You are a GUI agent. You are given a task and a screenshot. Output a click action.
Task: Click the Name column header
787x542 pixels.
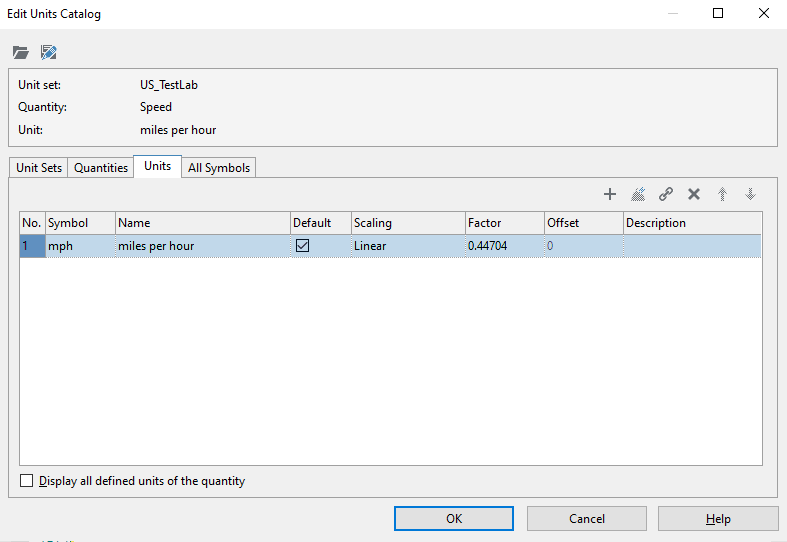click(202, 223)
